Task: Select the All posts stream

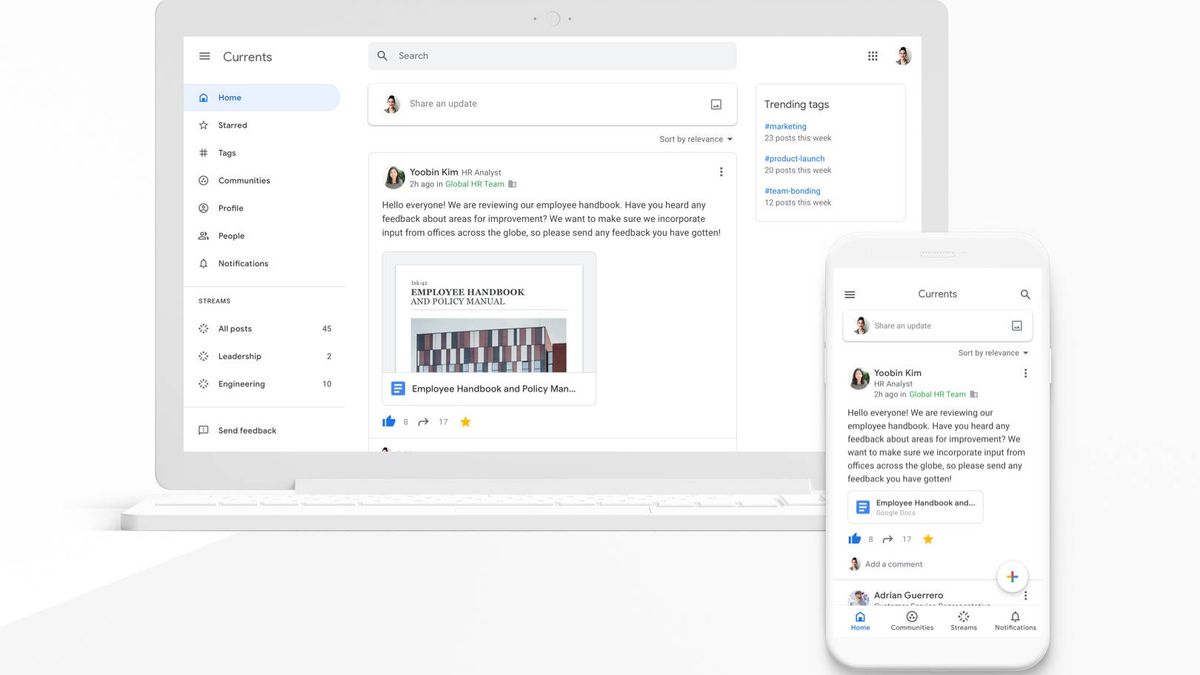Action: tap(264, 329)
